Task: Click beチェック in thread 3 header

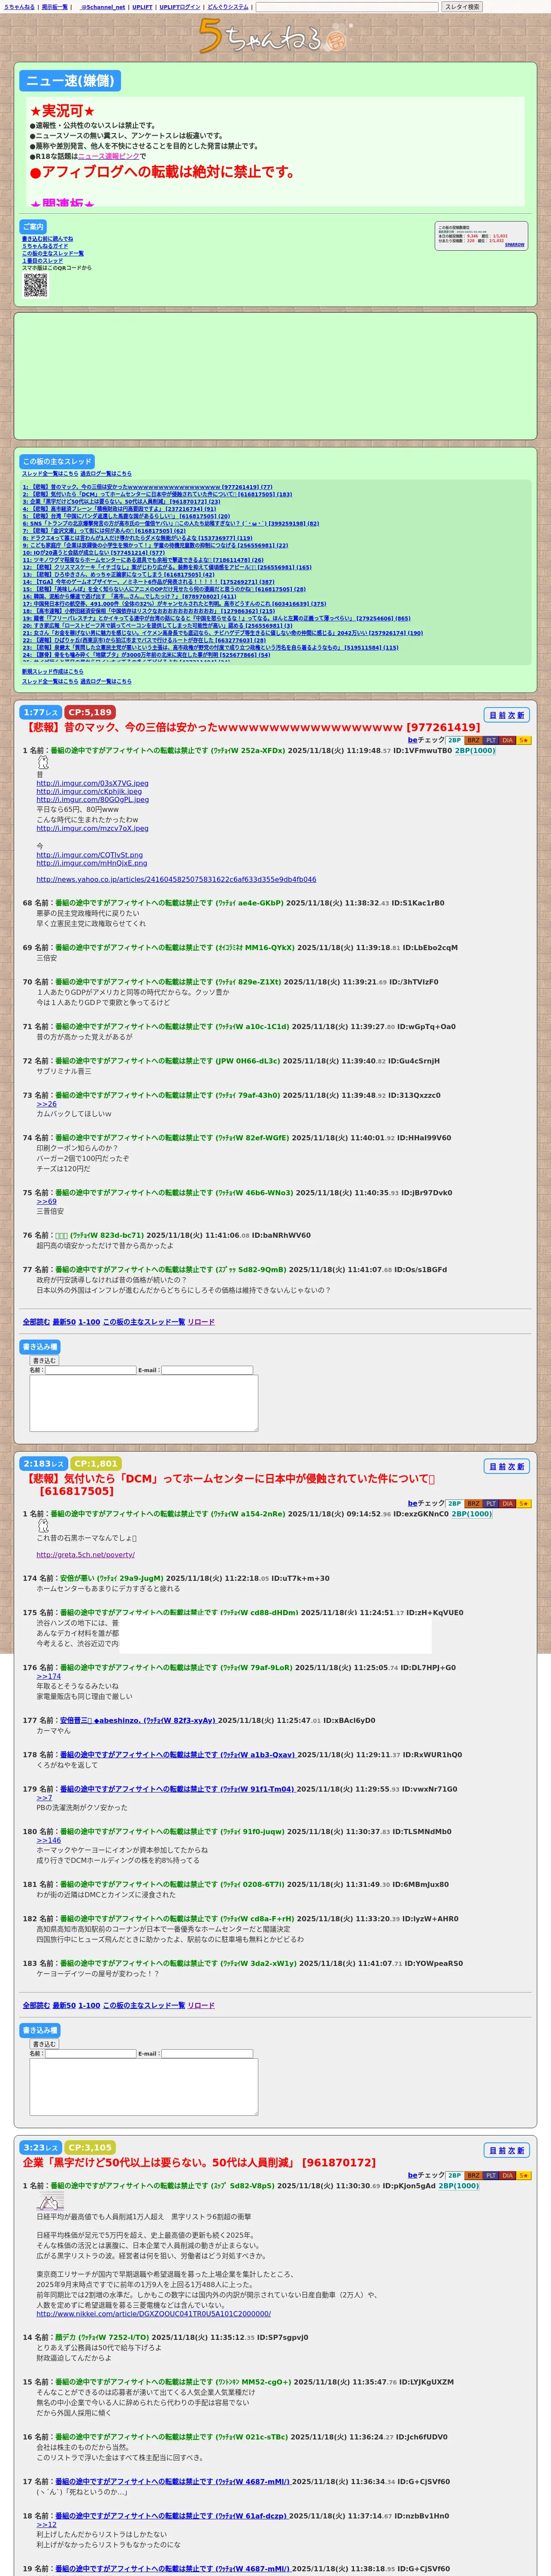Action: click(x=426, y=2176)
